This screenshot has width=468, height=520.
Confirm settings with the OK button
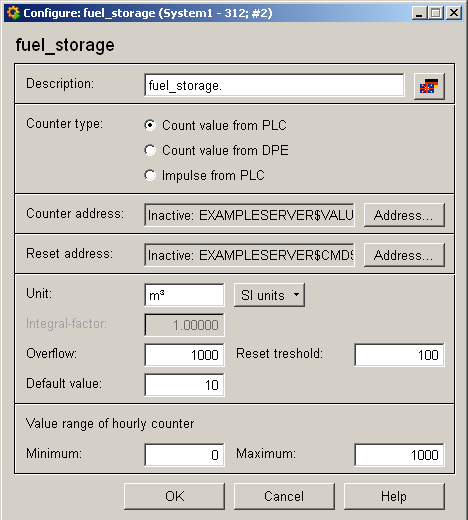click(x=174, y=496)
